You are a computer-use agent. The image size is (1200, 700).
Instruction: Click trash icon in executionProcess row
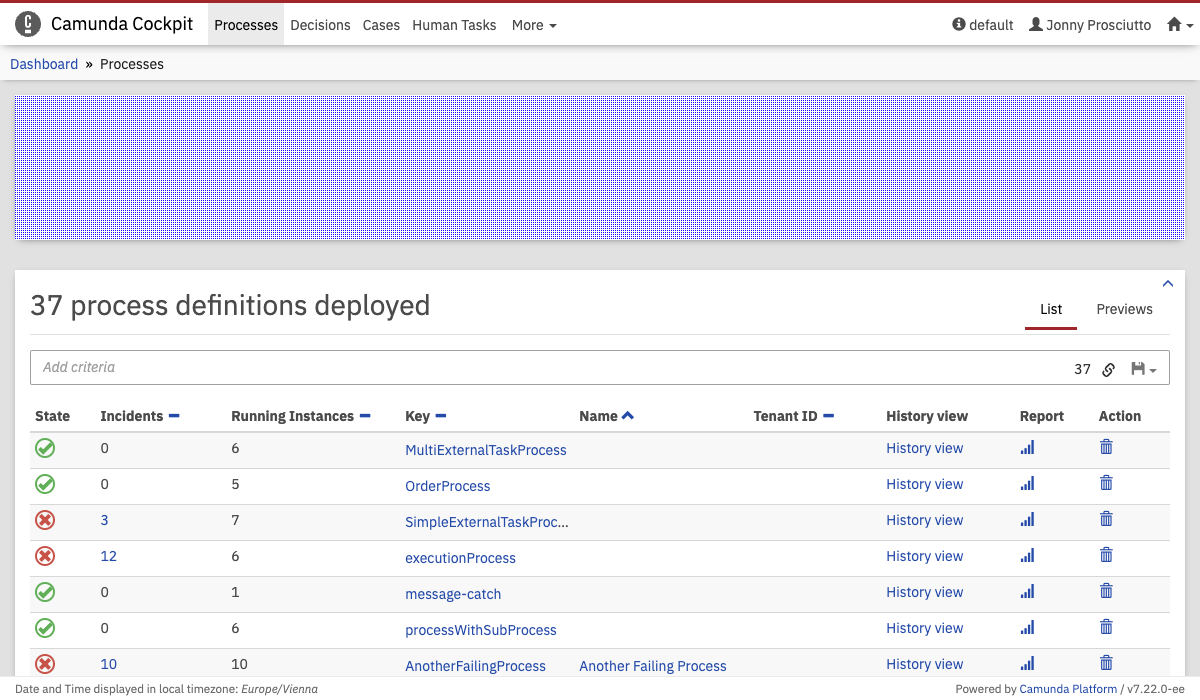pos(1106,556)
